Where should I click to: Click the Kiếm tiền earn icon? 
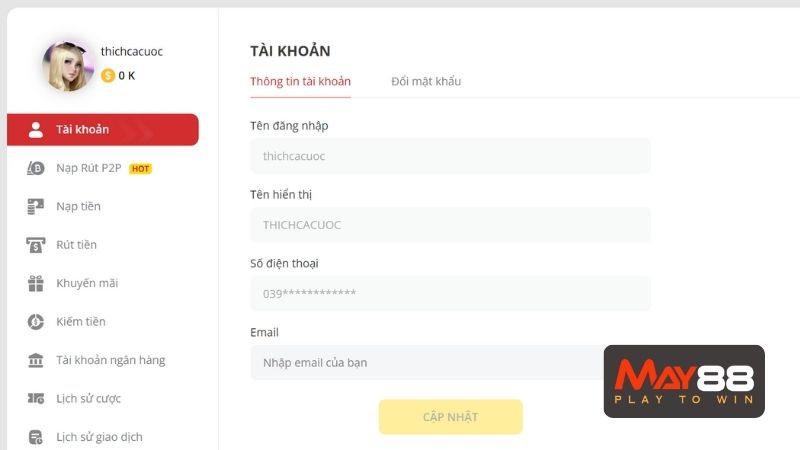[36, 321]
